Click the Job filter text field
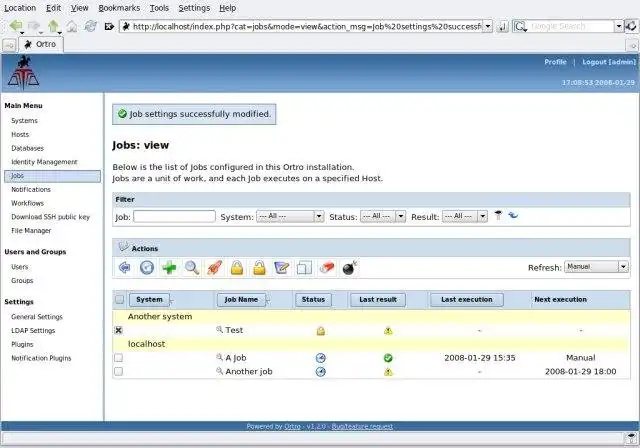640x448 pixels. tap(174, 216)
